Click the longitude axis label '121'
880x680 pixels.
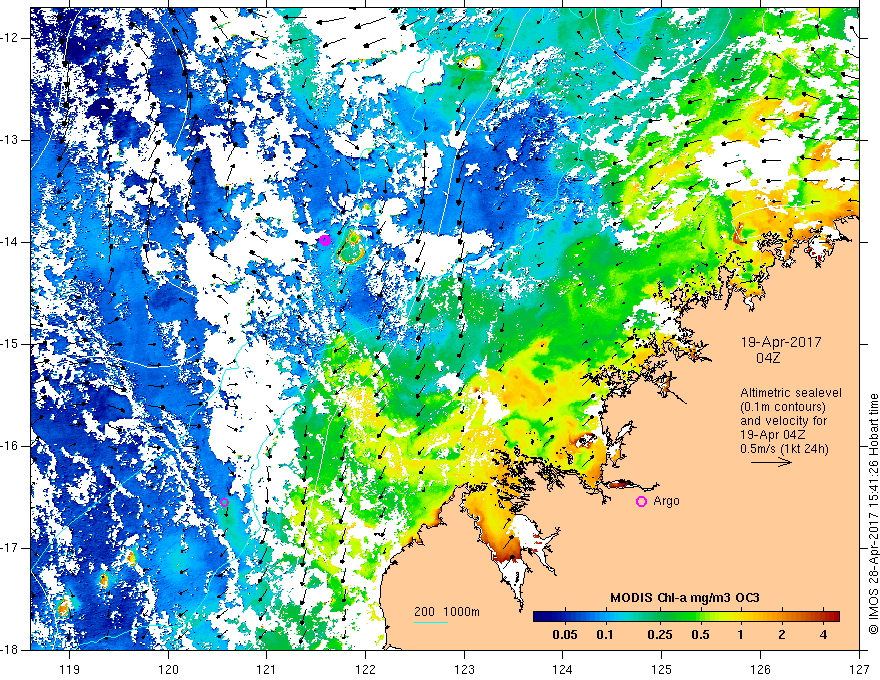click(x=267, y=669)
